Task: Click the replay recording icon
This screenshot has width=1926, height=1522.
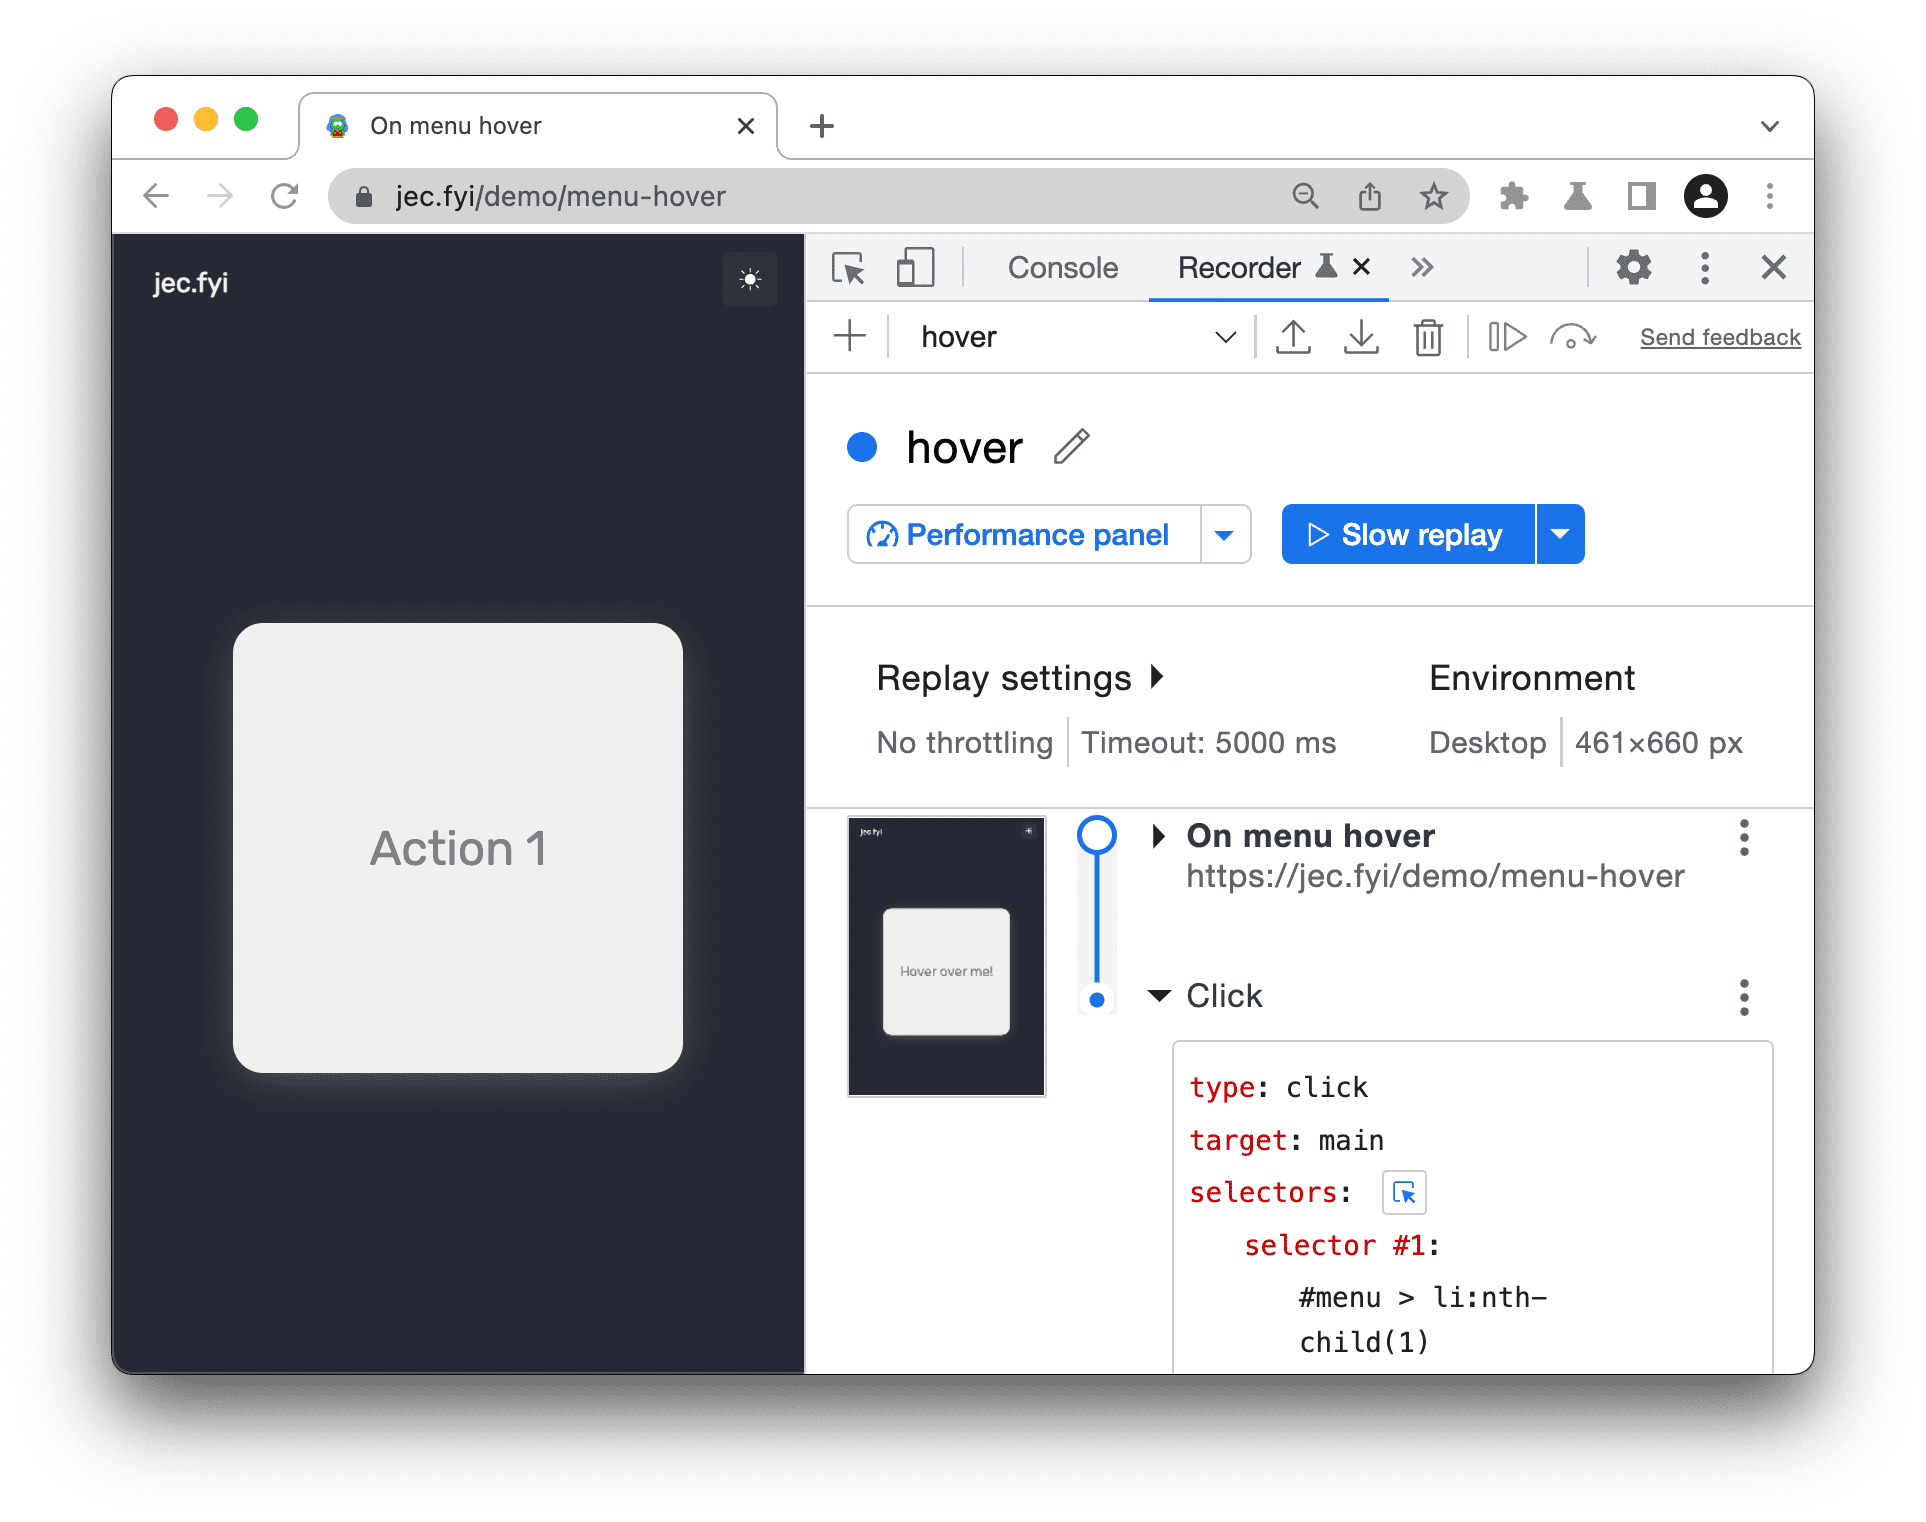Action: pyautogui.click(x=1501, y=338)
